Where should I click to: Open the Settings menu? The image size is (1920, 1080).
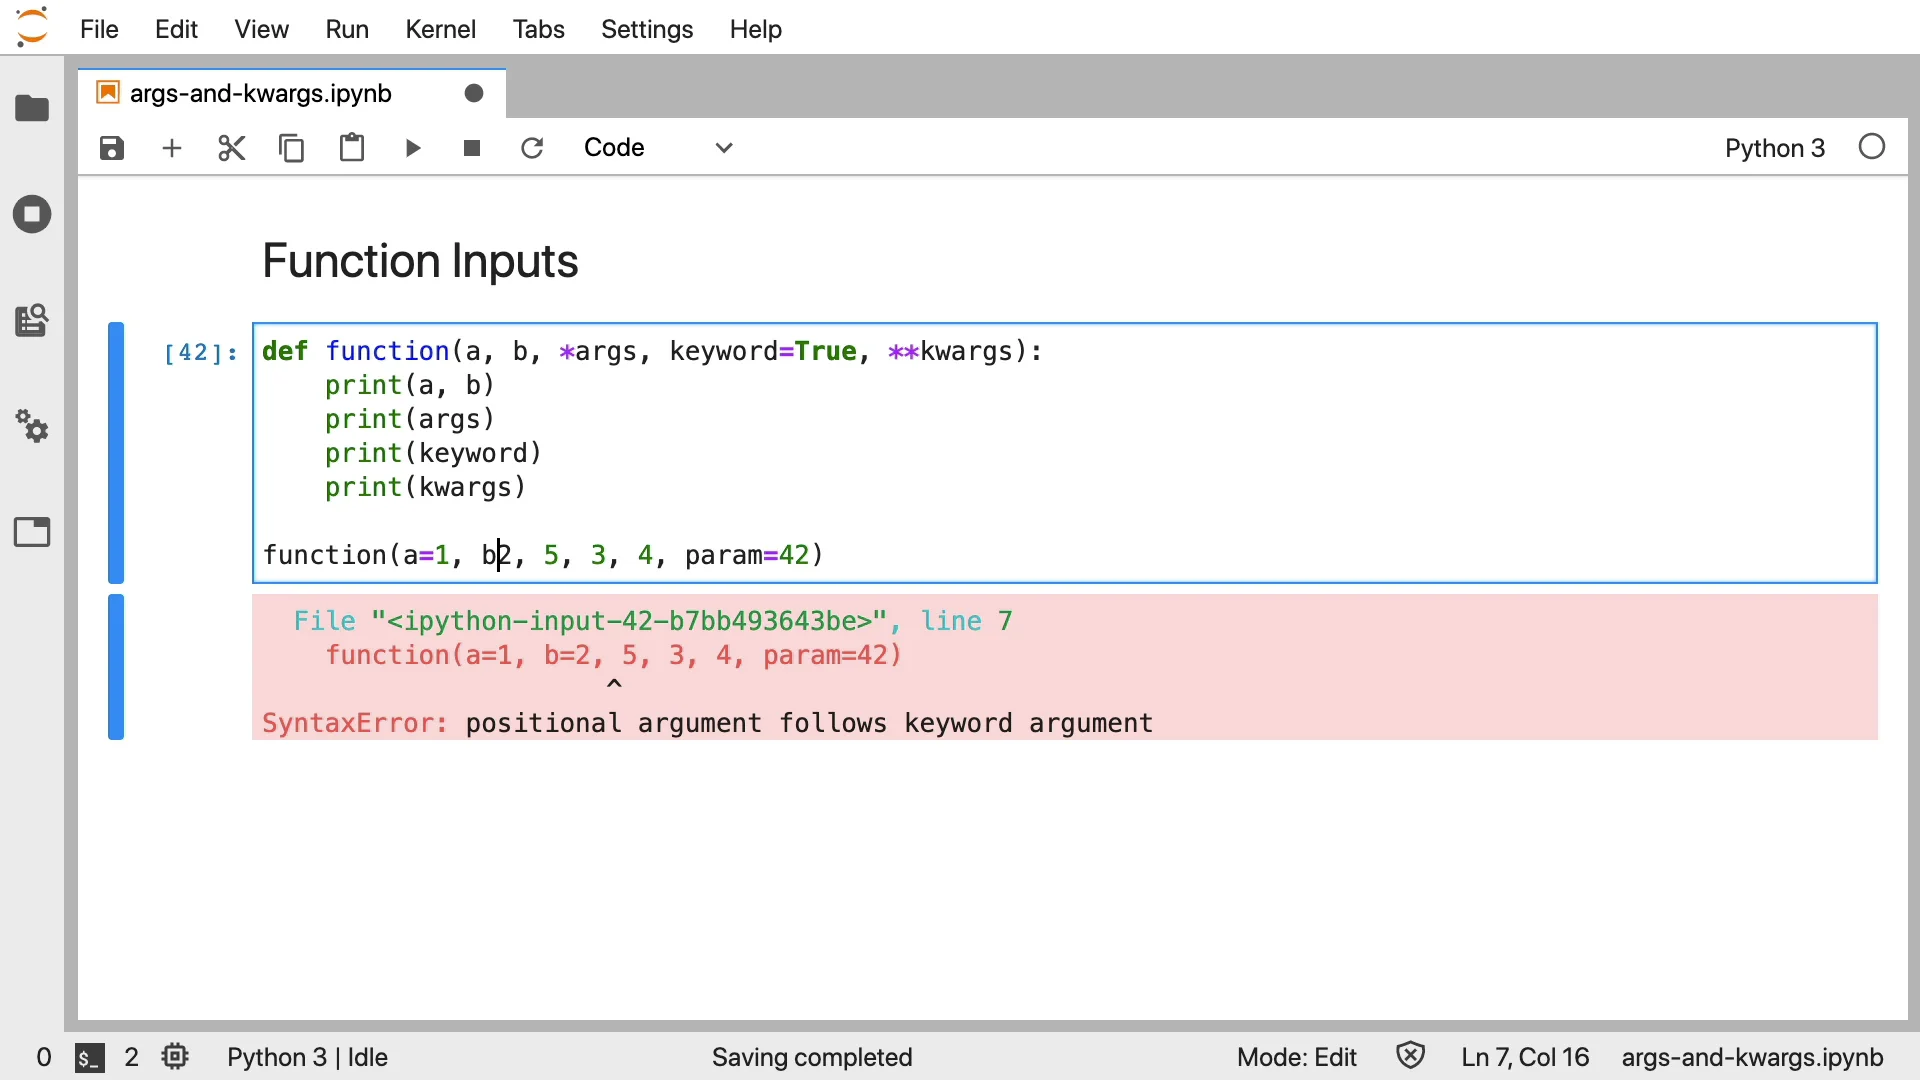[x=646, y=29]
